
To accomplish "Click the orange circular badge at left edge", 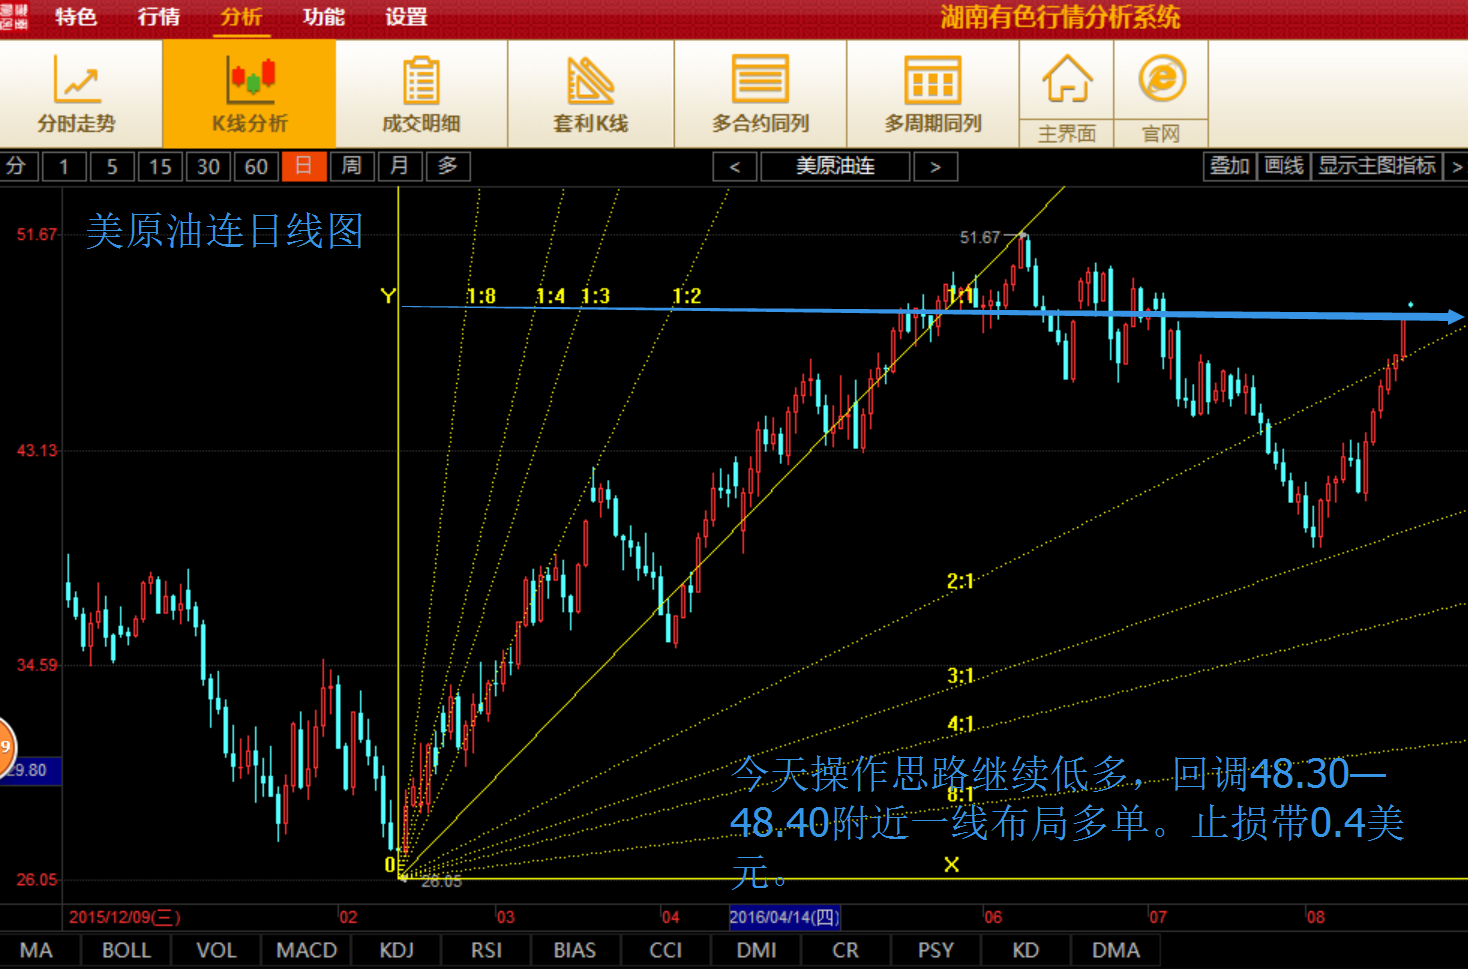I will point(7,746).
